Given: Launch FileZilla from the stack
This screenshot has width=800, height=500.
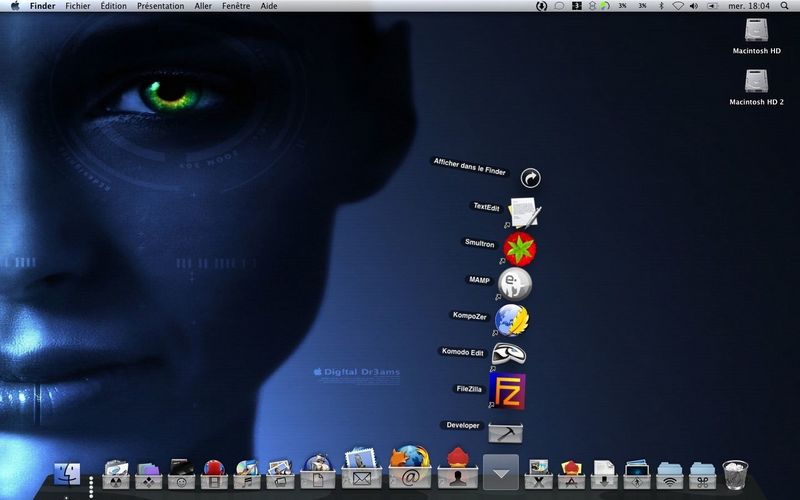Looking at the screenshot, I should pos(507,391).
